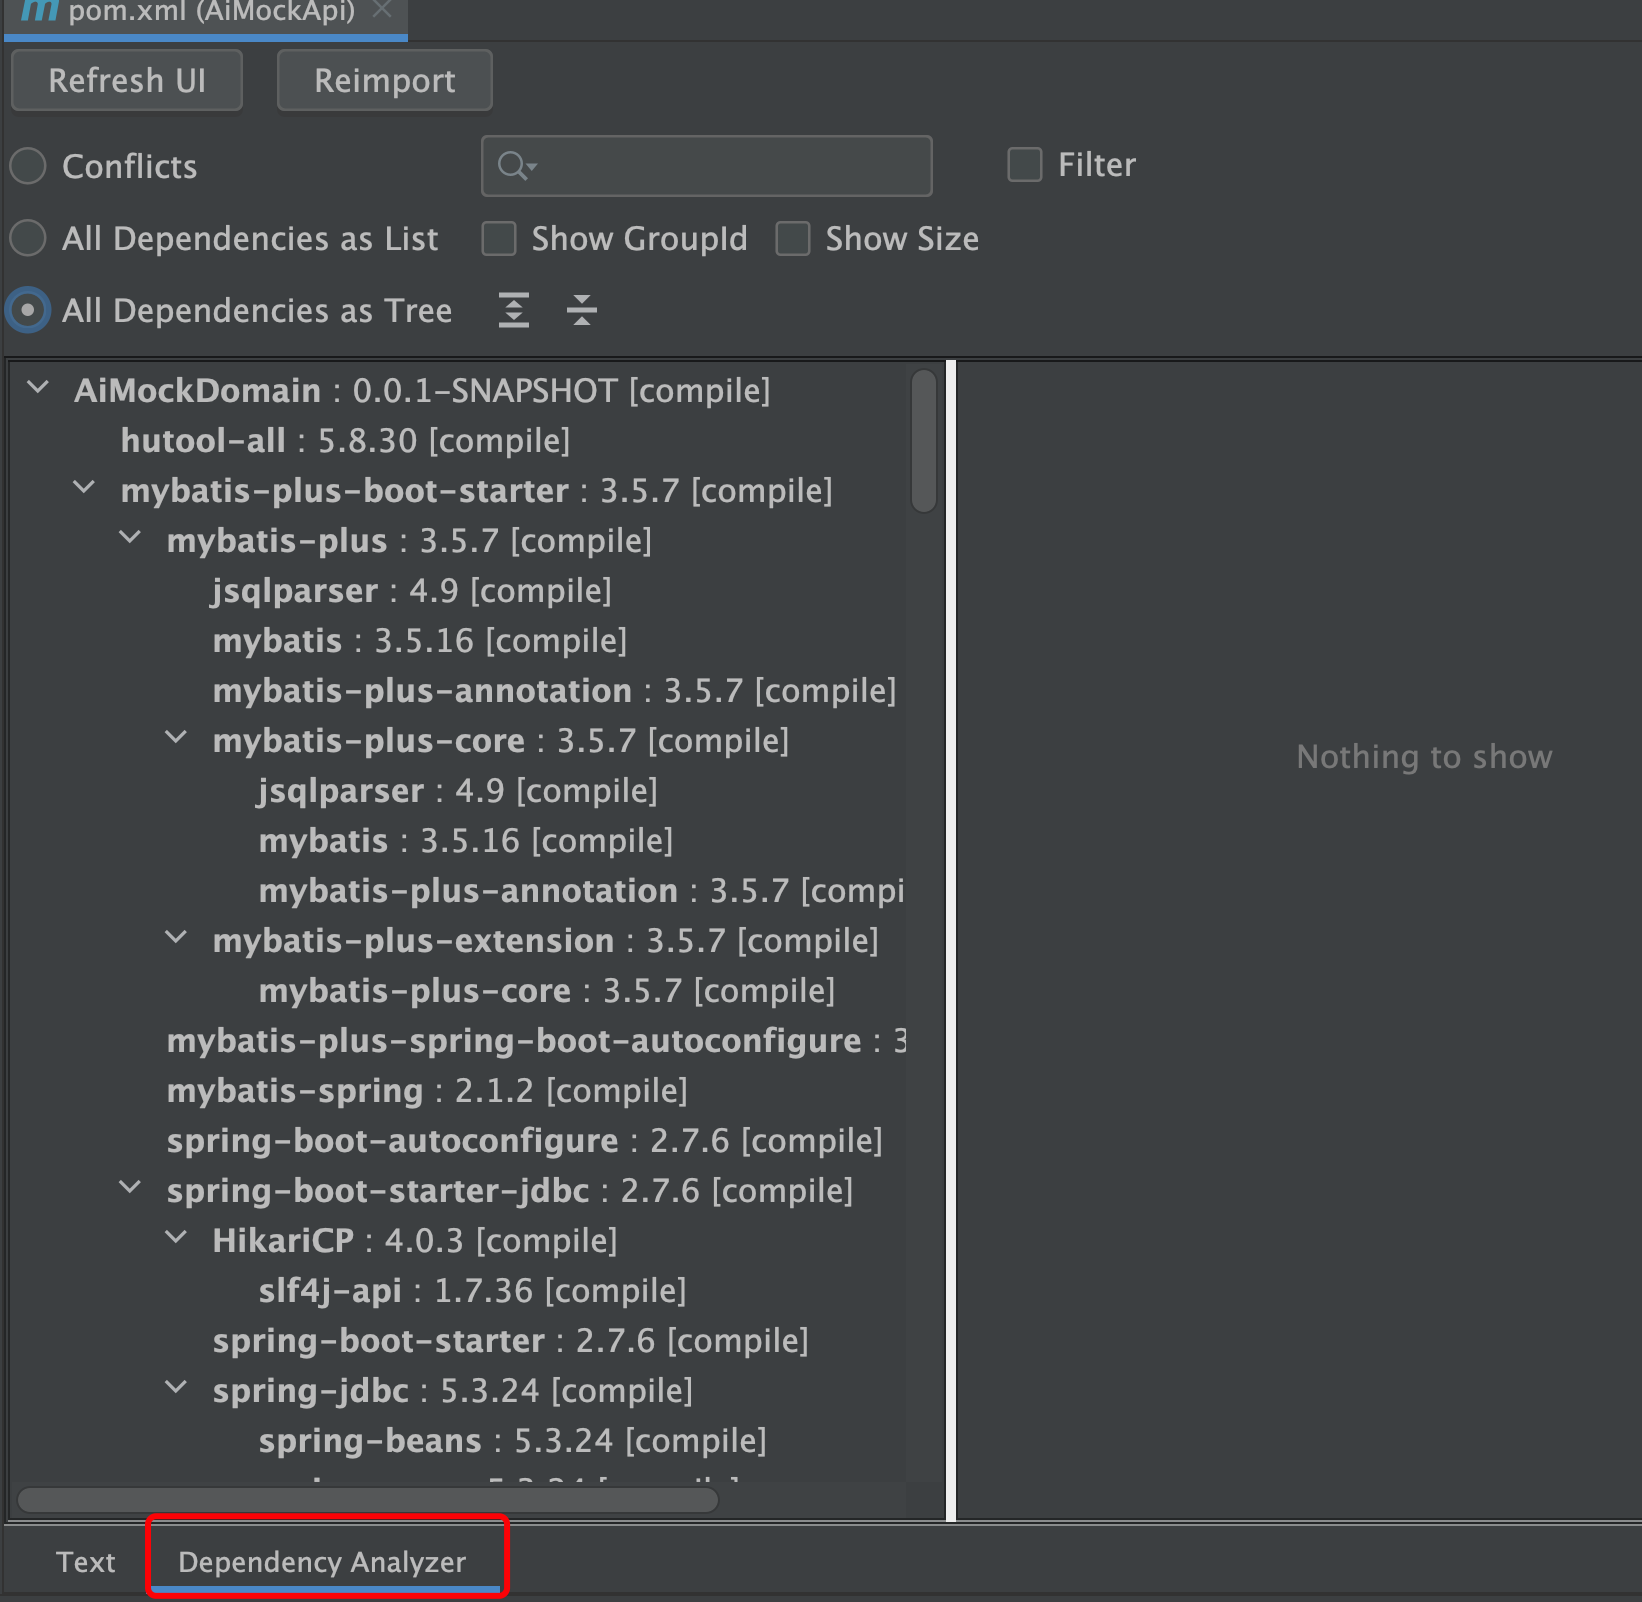Collapse the spring-jdbc tree node
1642x1602 pixels.
[176, 1388]
